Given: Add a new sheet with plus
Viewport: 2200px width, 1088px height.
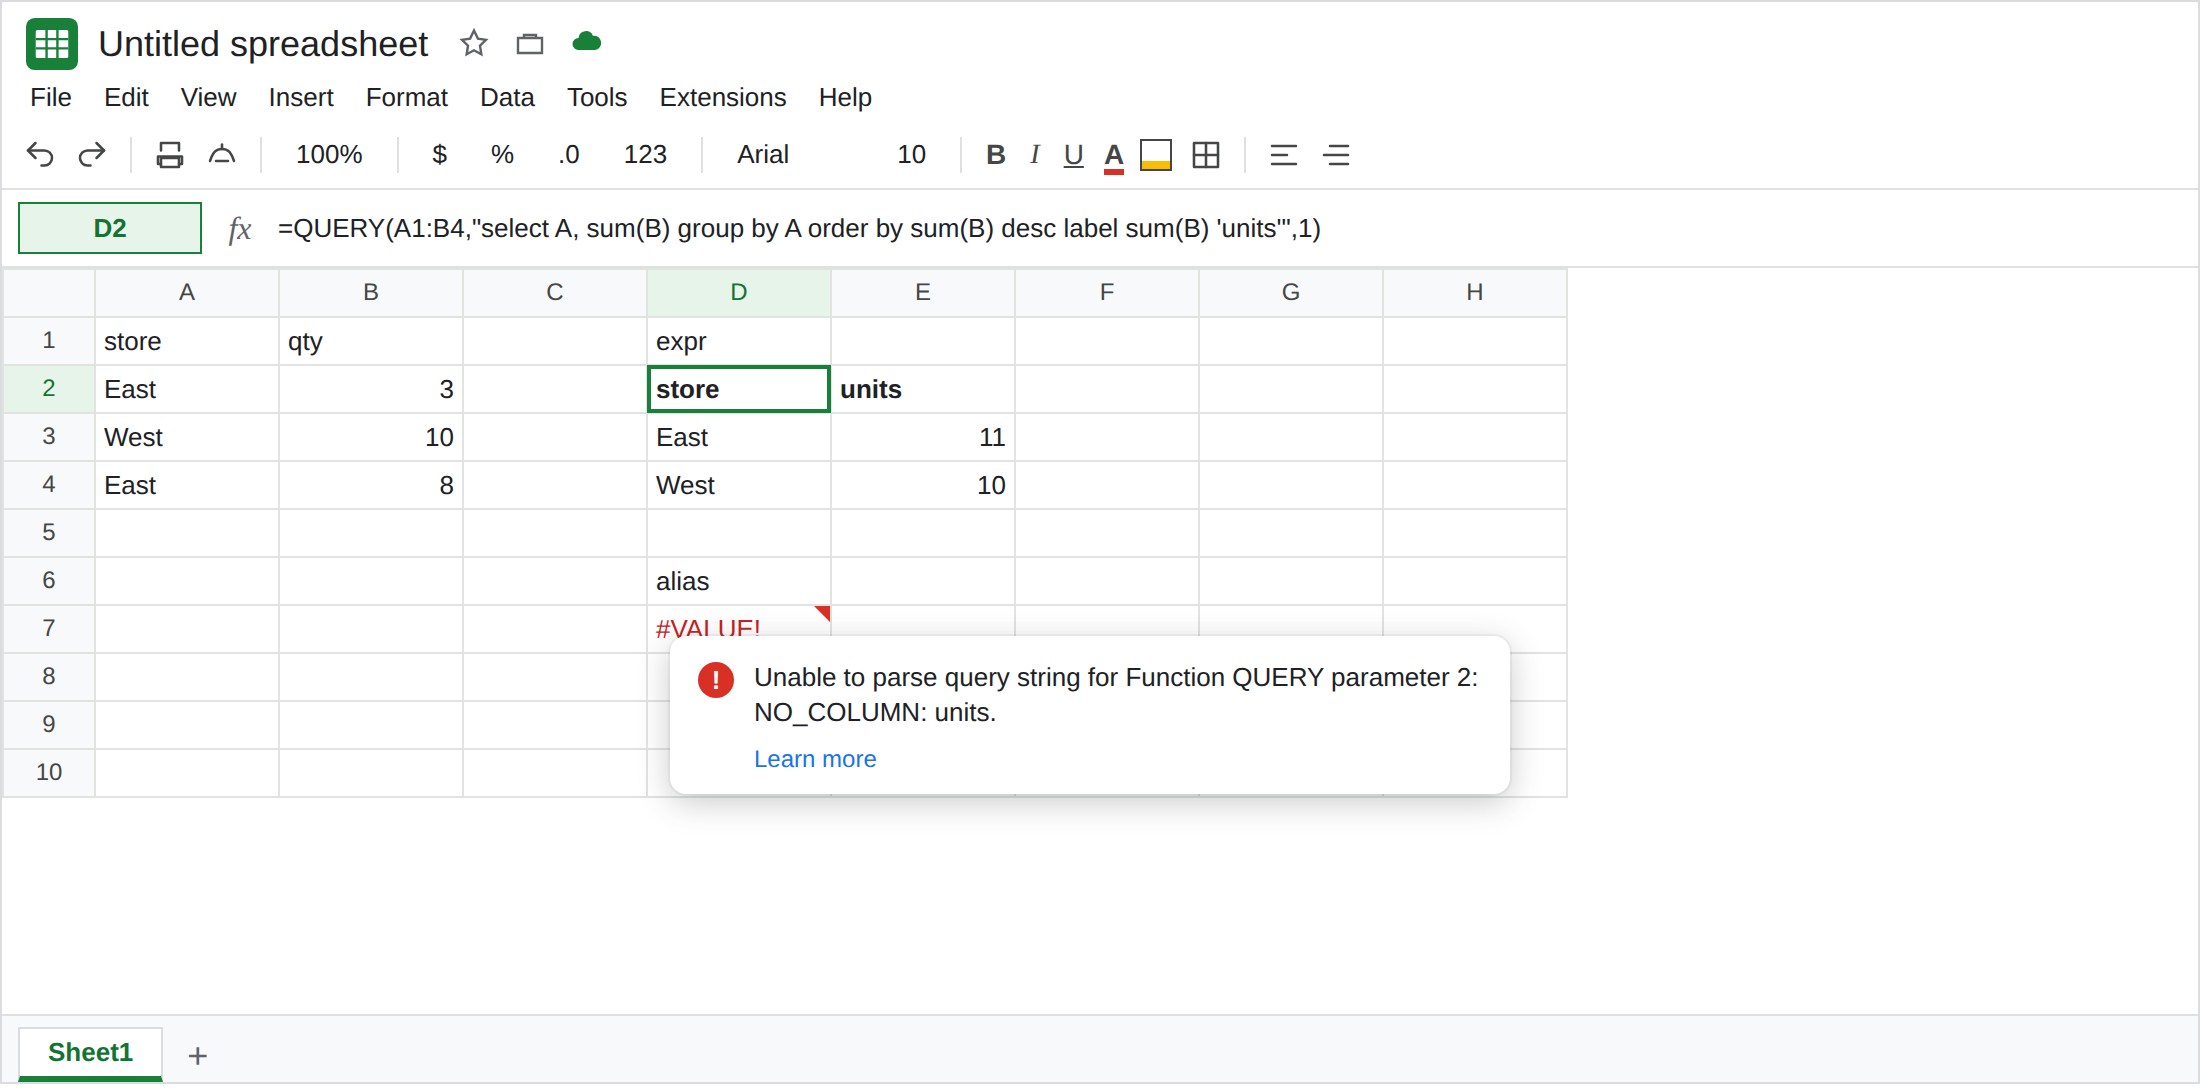Looking at the screenshot, I should tap(198, 1056).
